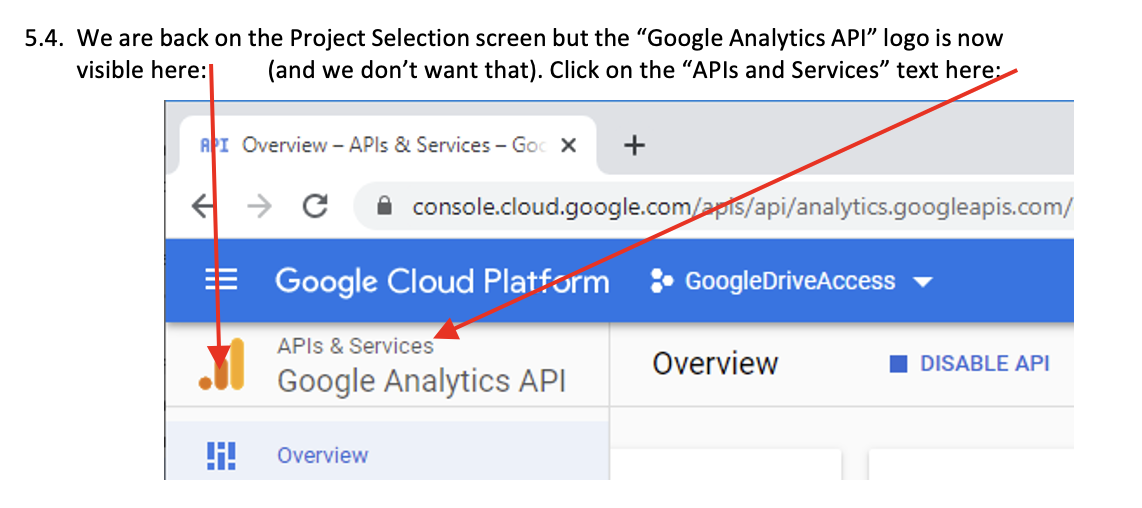Screen dimensions: 1142x508
Task: Click the Google Analytics bar-chart logo
Action: [222, 364]
